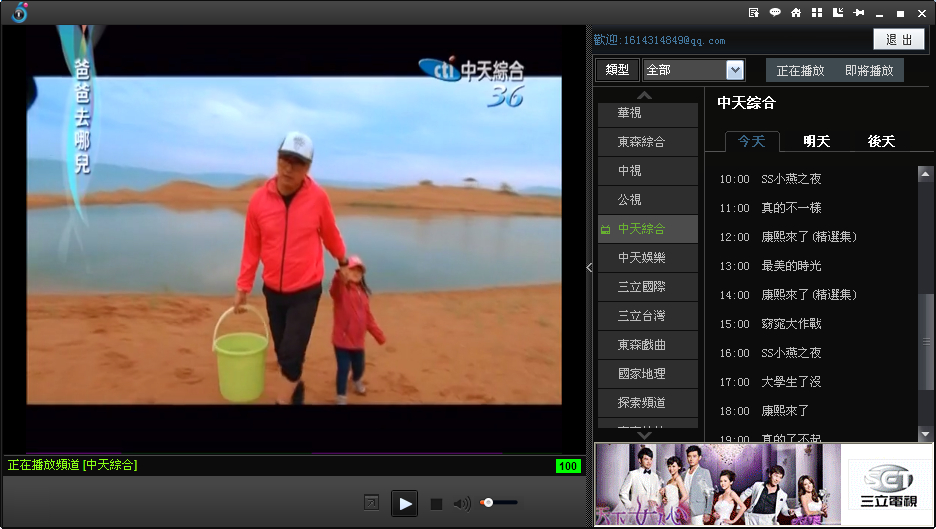This screenshot has width=936, height=529.
Task: Click the channel list down arrow
Action: [x=644, y=435]
